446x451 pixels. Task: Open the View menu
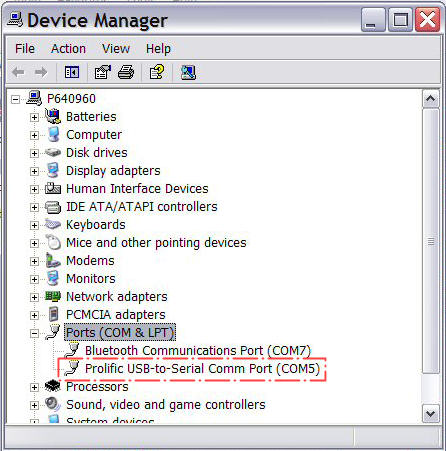click(116, 49)
